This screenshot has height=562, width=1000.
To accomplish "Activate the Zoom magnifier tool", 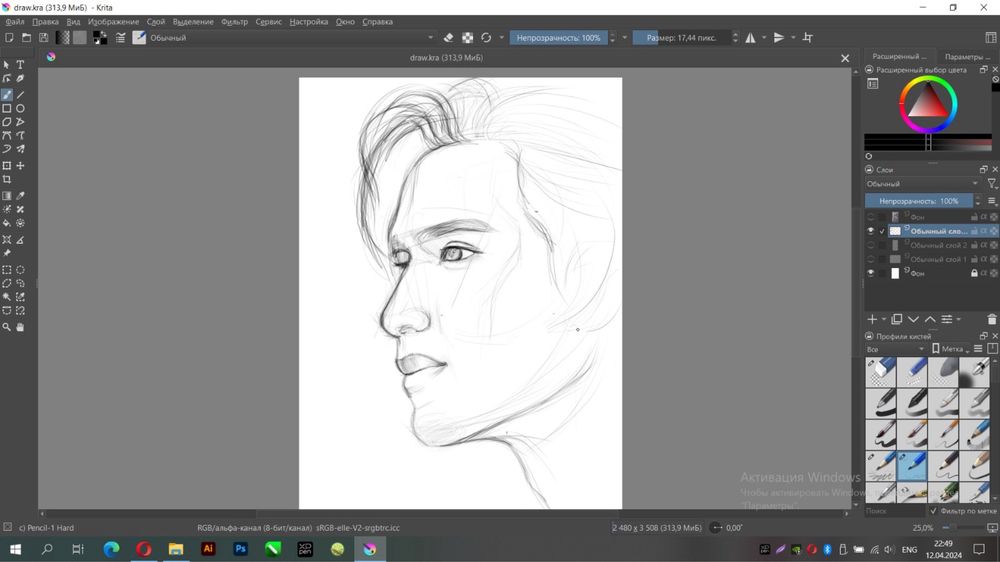I will pos(6,327).
